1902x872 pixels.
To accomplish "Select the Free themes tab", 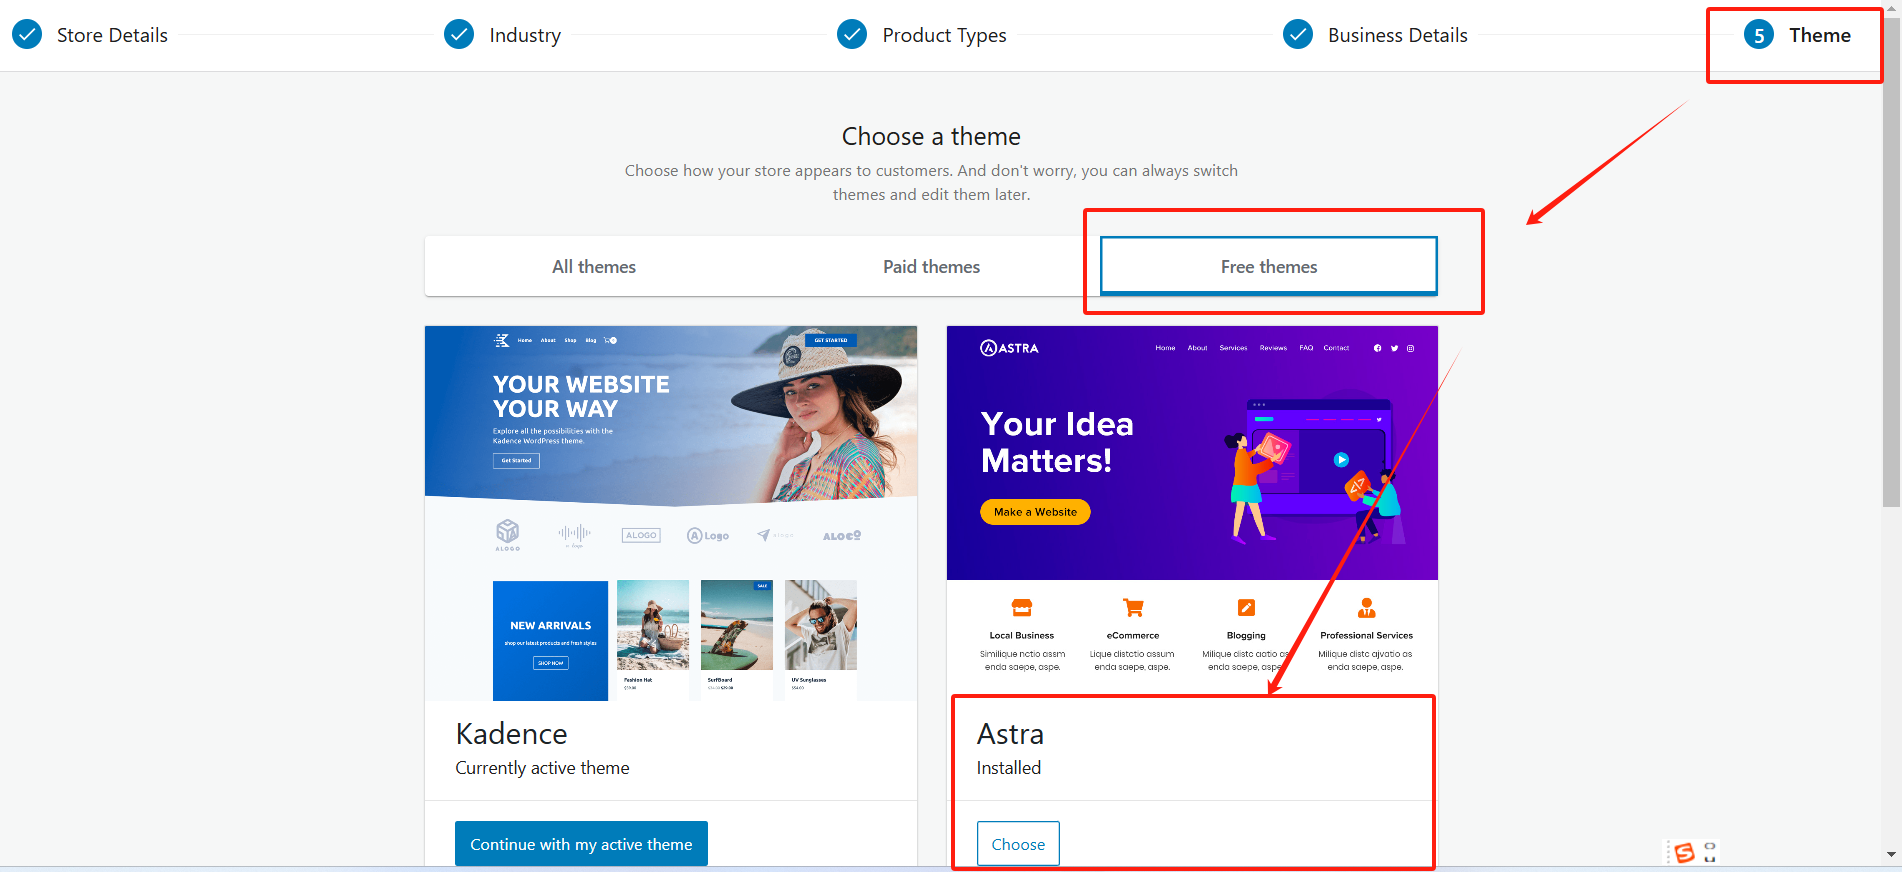I will pos(1269,266).
